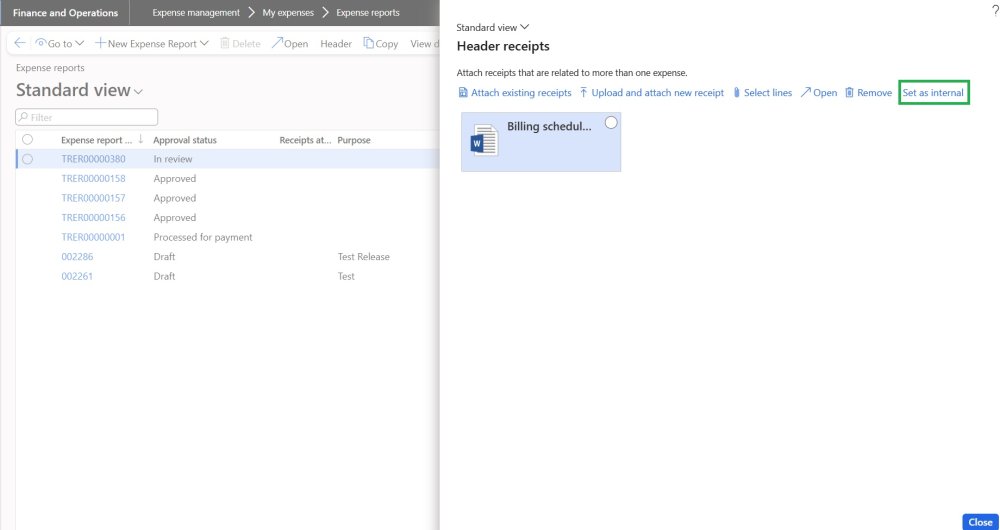Click Expense reports breadcrumb
Image resolution: width=1000 pixels, height=530 pixels.
click(x=368, y=13)
